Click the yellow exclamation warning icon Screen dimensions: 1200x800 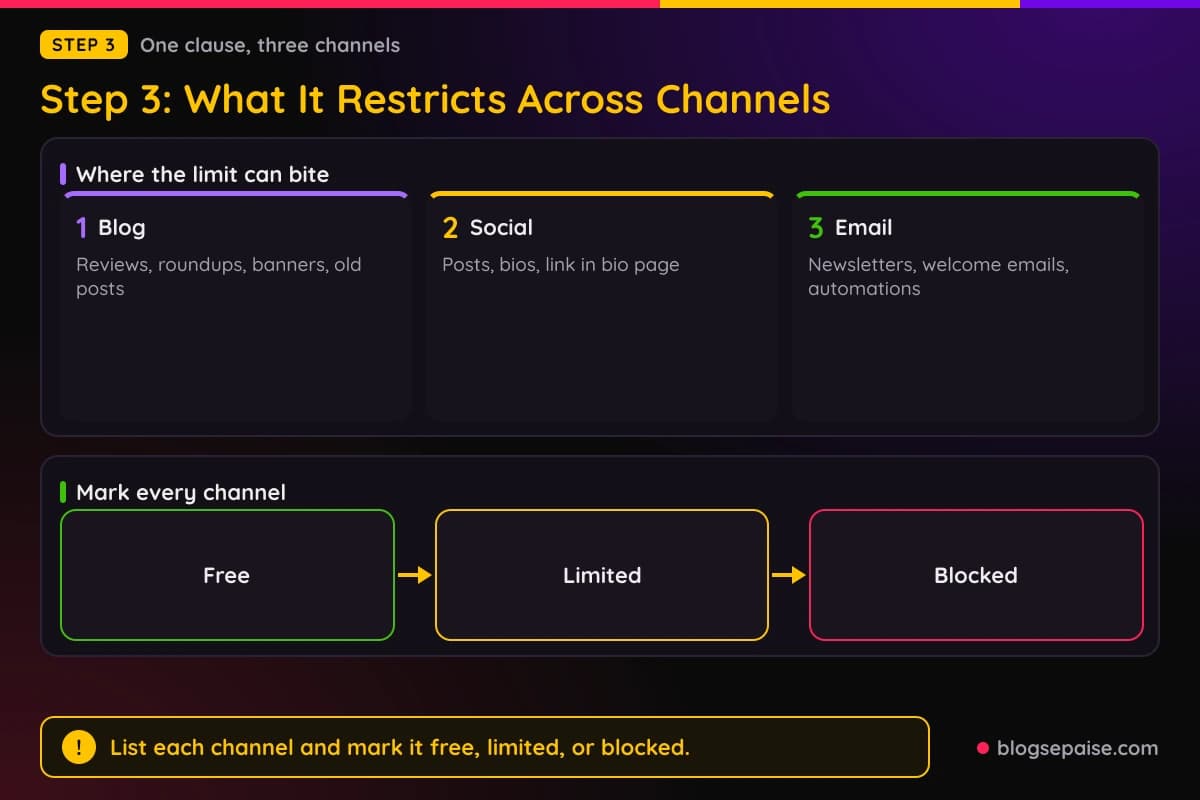(x=79, y=747)
